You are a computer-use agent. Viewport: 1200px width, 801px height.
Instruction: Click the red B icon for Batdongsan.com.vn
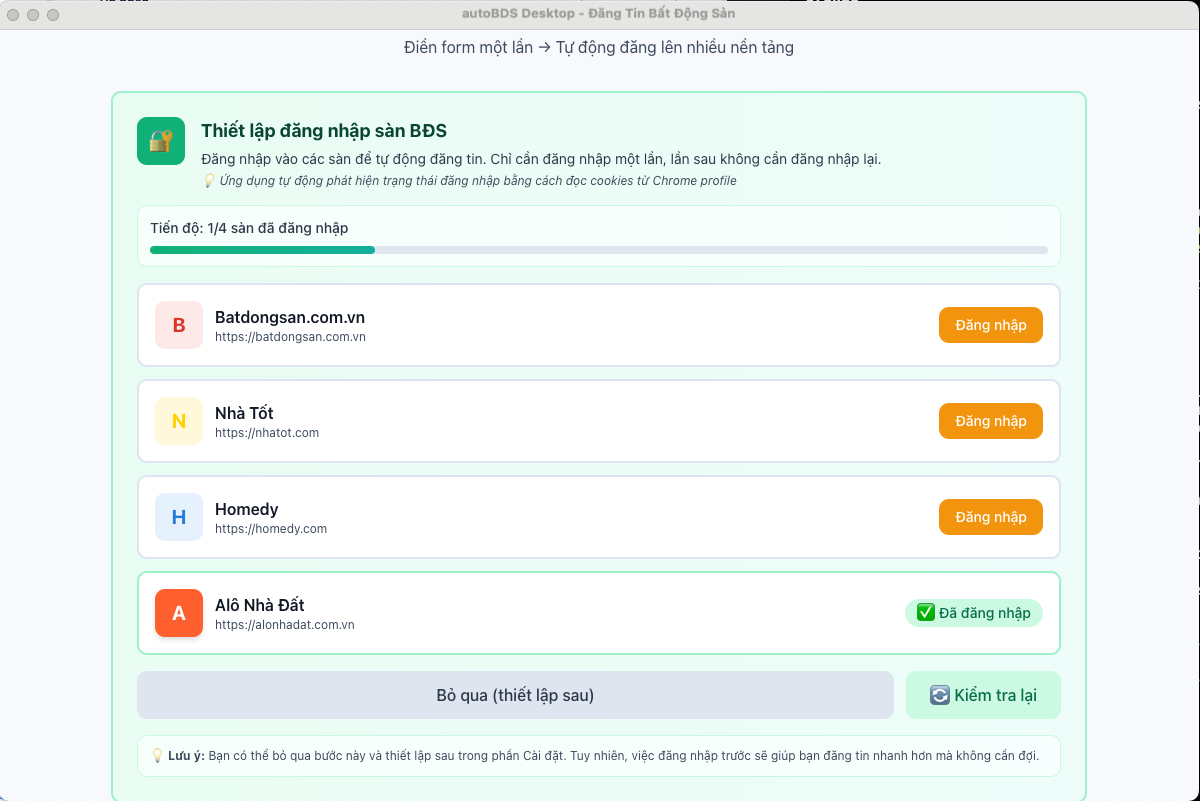[179, 325]
